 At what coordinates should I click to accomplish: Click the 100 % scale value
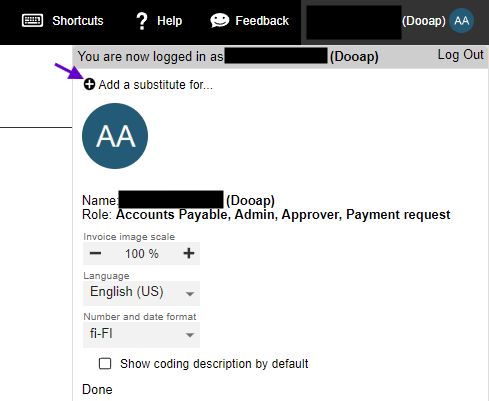[142, 254]
